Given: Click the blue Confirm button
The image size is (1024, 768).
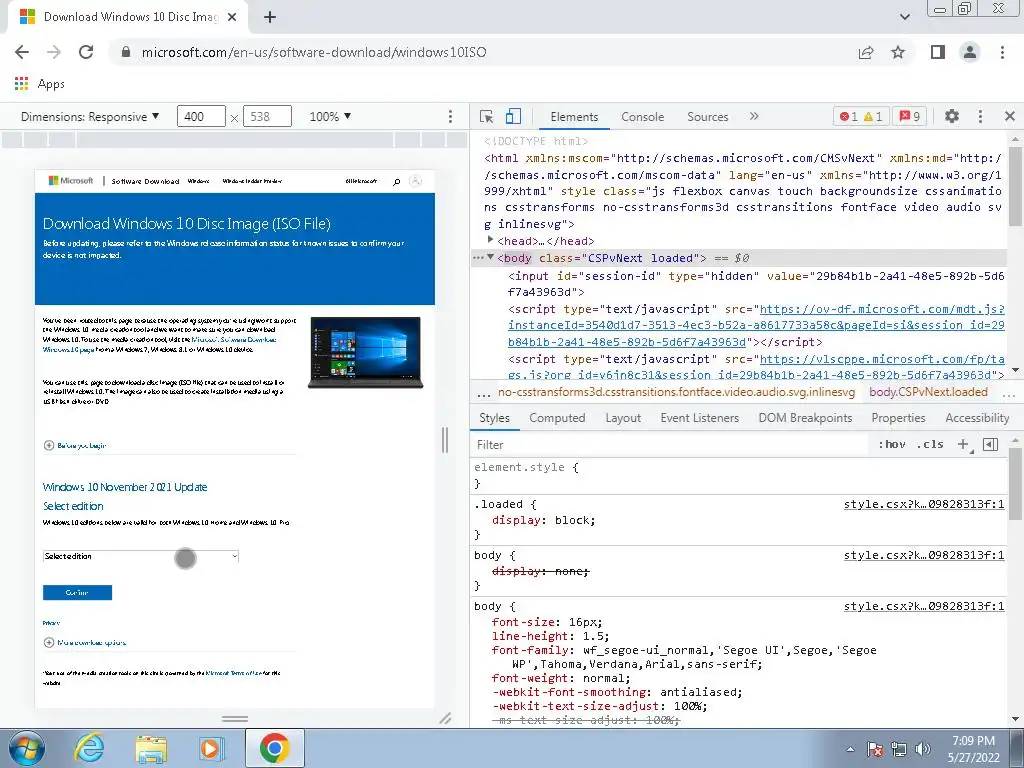Looking at the screenshot, I should click(x=77, y=592).
